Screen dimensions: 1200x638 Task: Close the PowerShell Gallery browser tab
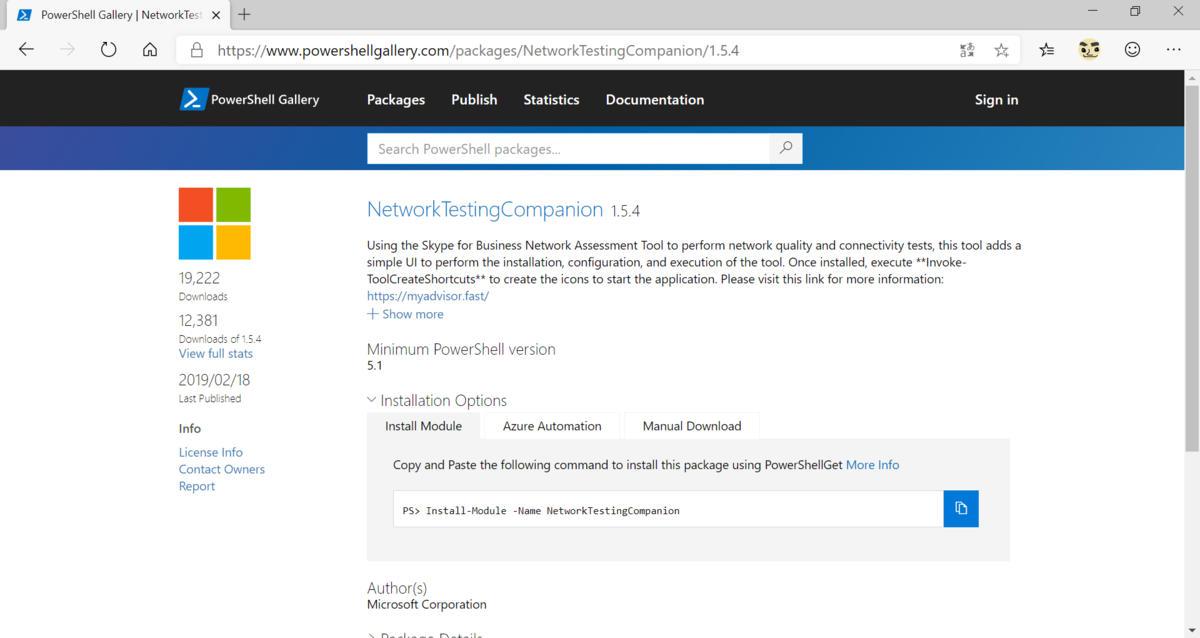(x=216, y=14)
